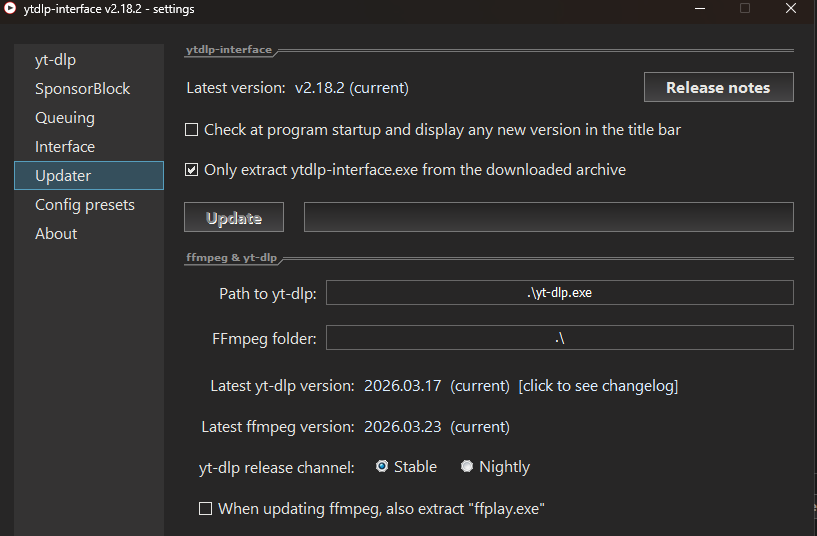The image size is (817, 536).
Task: Select the Updater sidebar item
Action: [89, 176]
